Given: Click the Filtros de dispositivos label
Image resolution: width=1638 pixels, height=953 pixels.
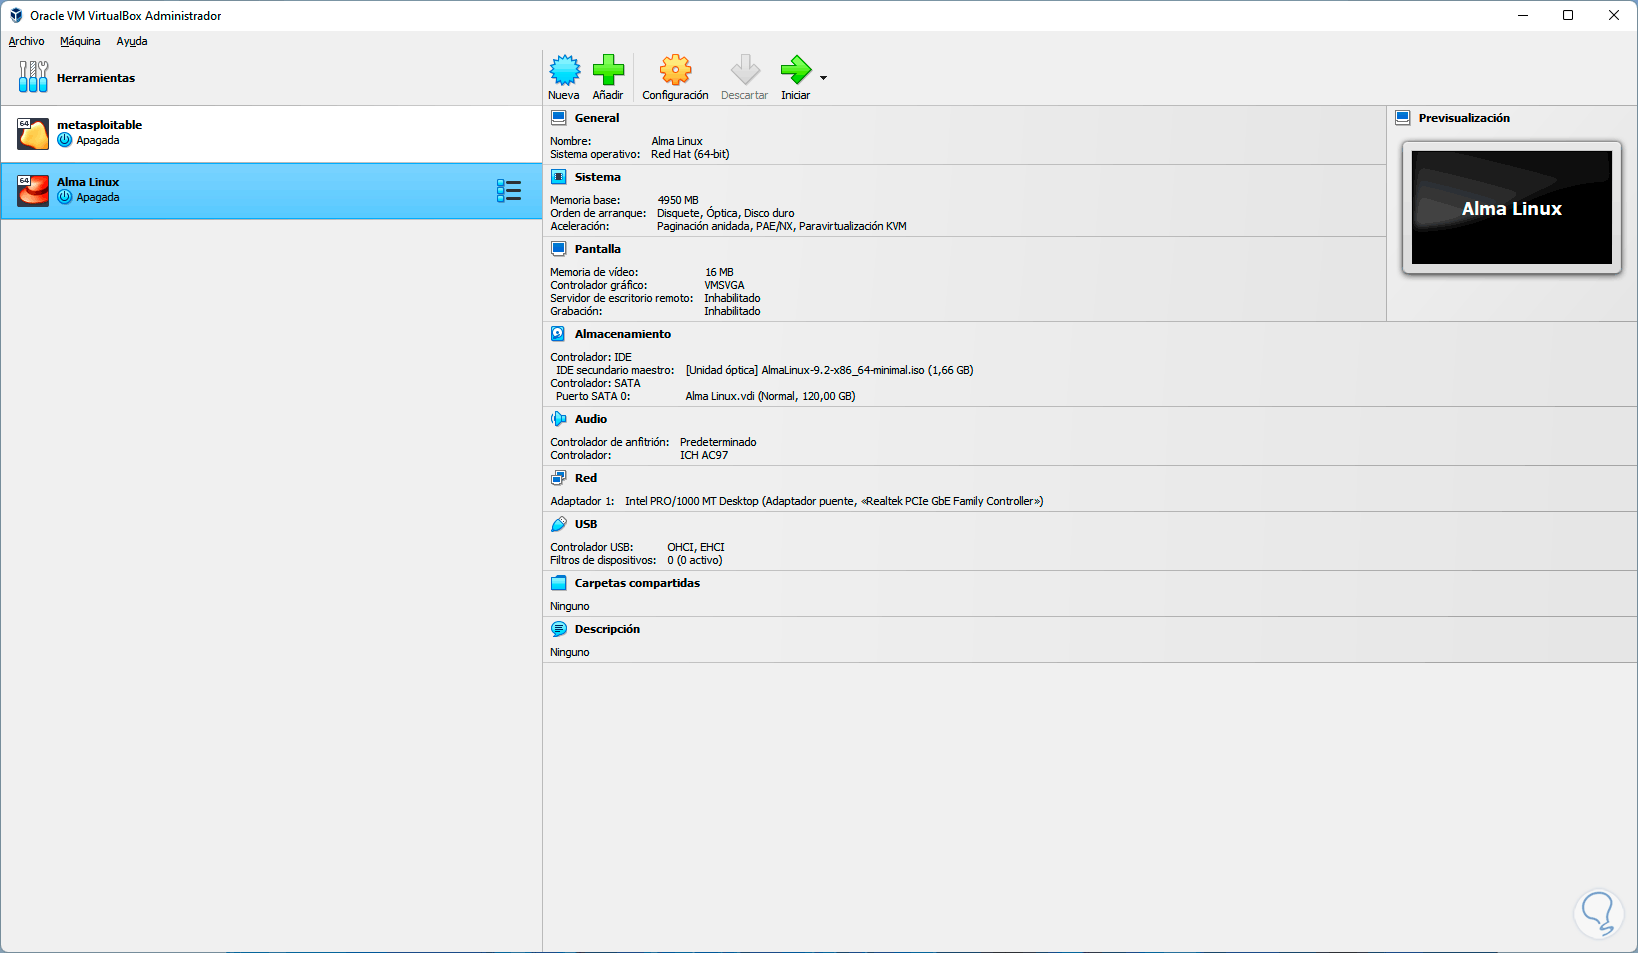Looking at the screenshot, I should click(603, 560).
